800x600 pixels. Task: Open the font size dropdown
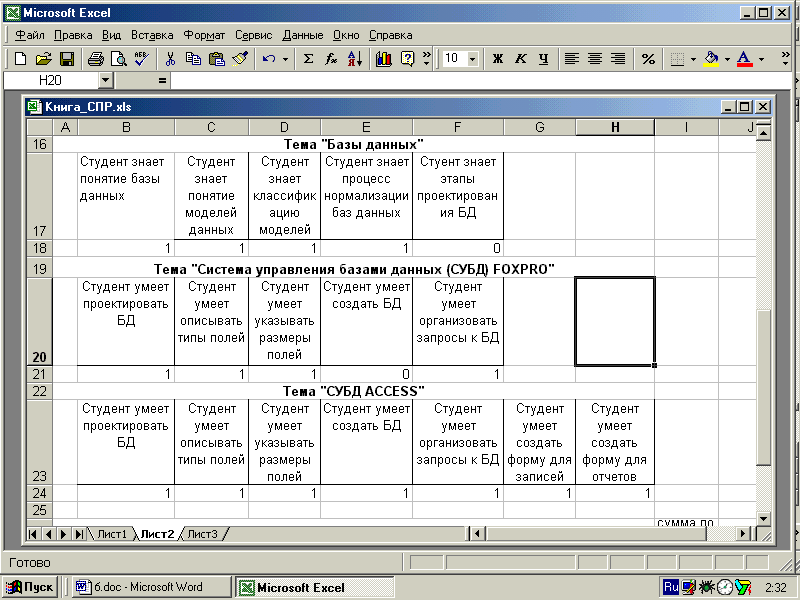472,59
